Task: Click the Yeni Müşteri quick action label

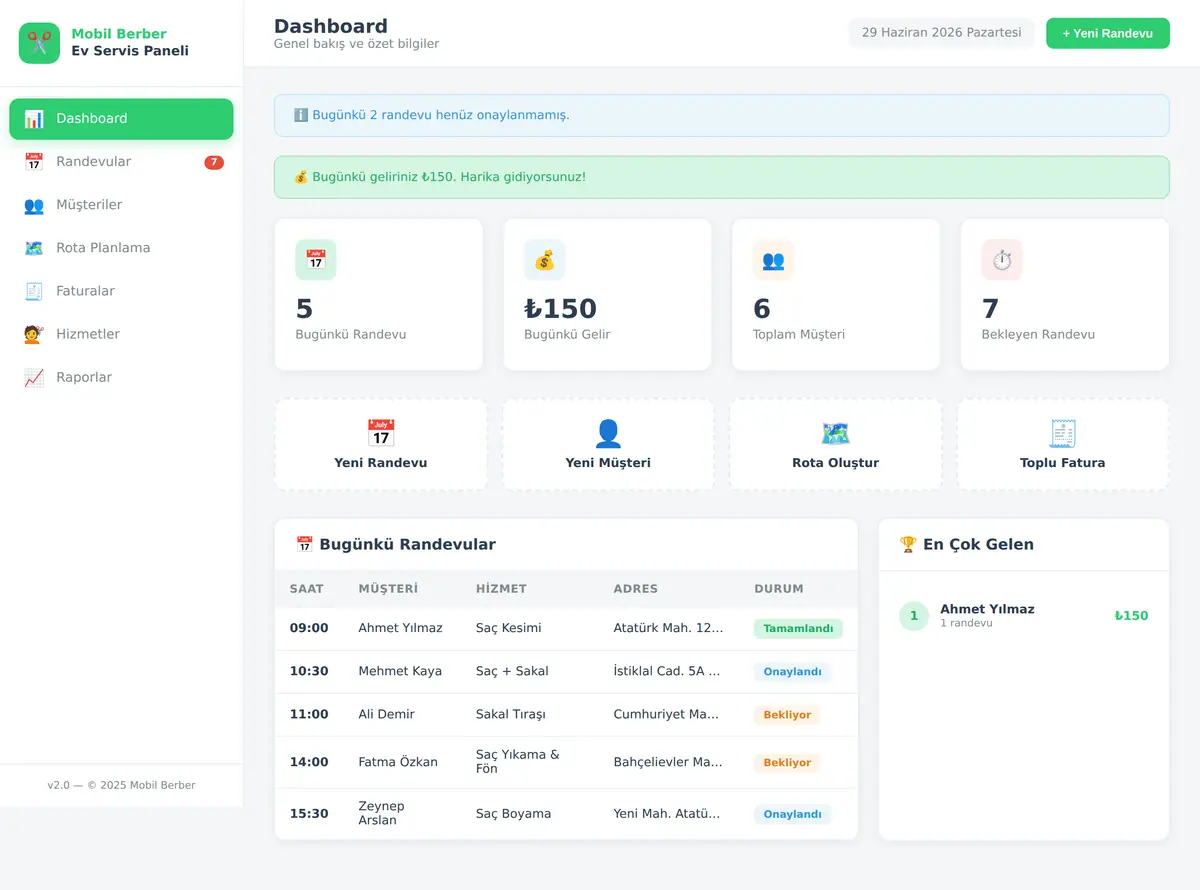Action: [608, 463]
